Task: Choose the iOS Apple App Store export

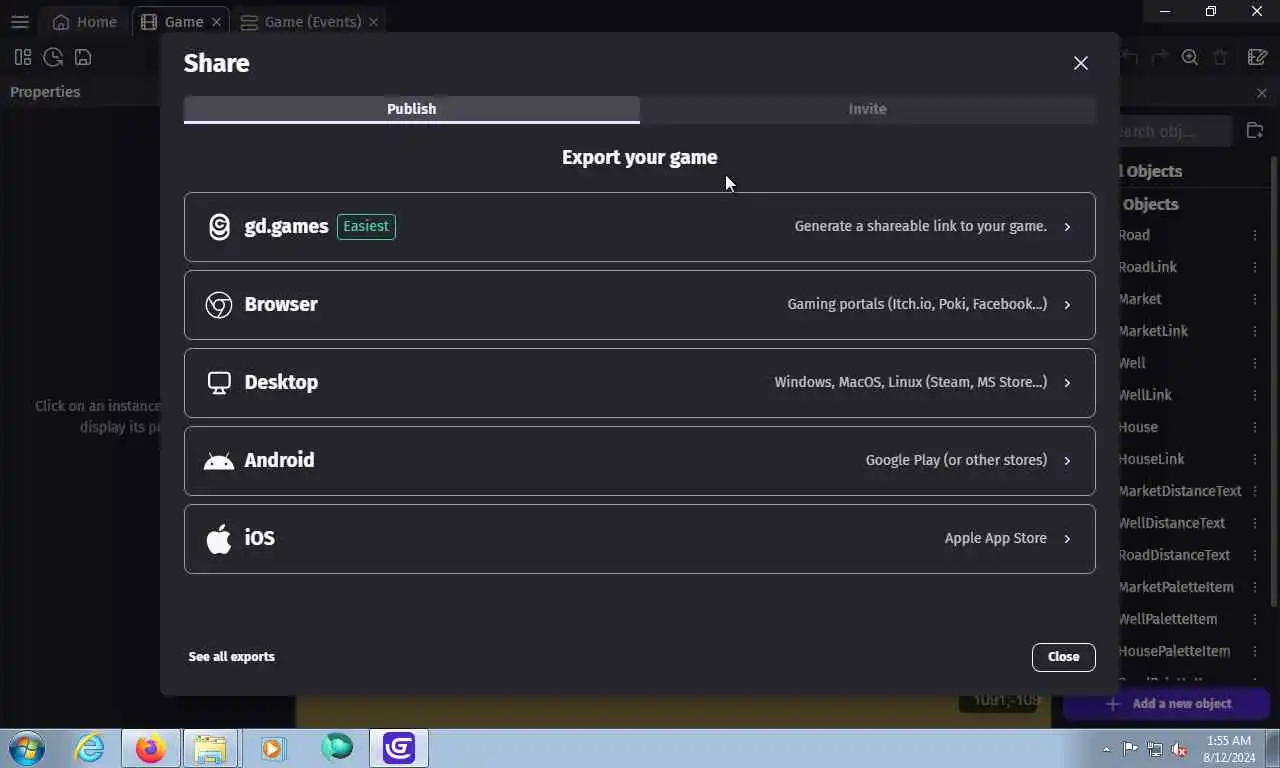Action: 639,539
